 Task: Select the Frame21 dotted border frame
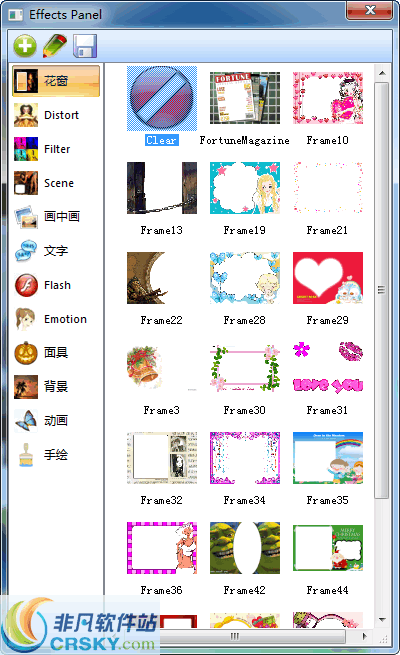pos(328,188)
